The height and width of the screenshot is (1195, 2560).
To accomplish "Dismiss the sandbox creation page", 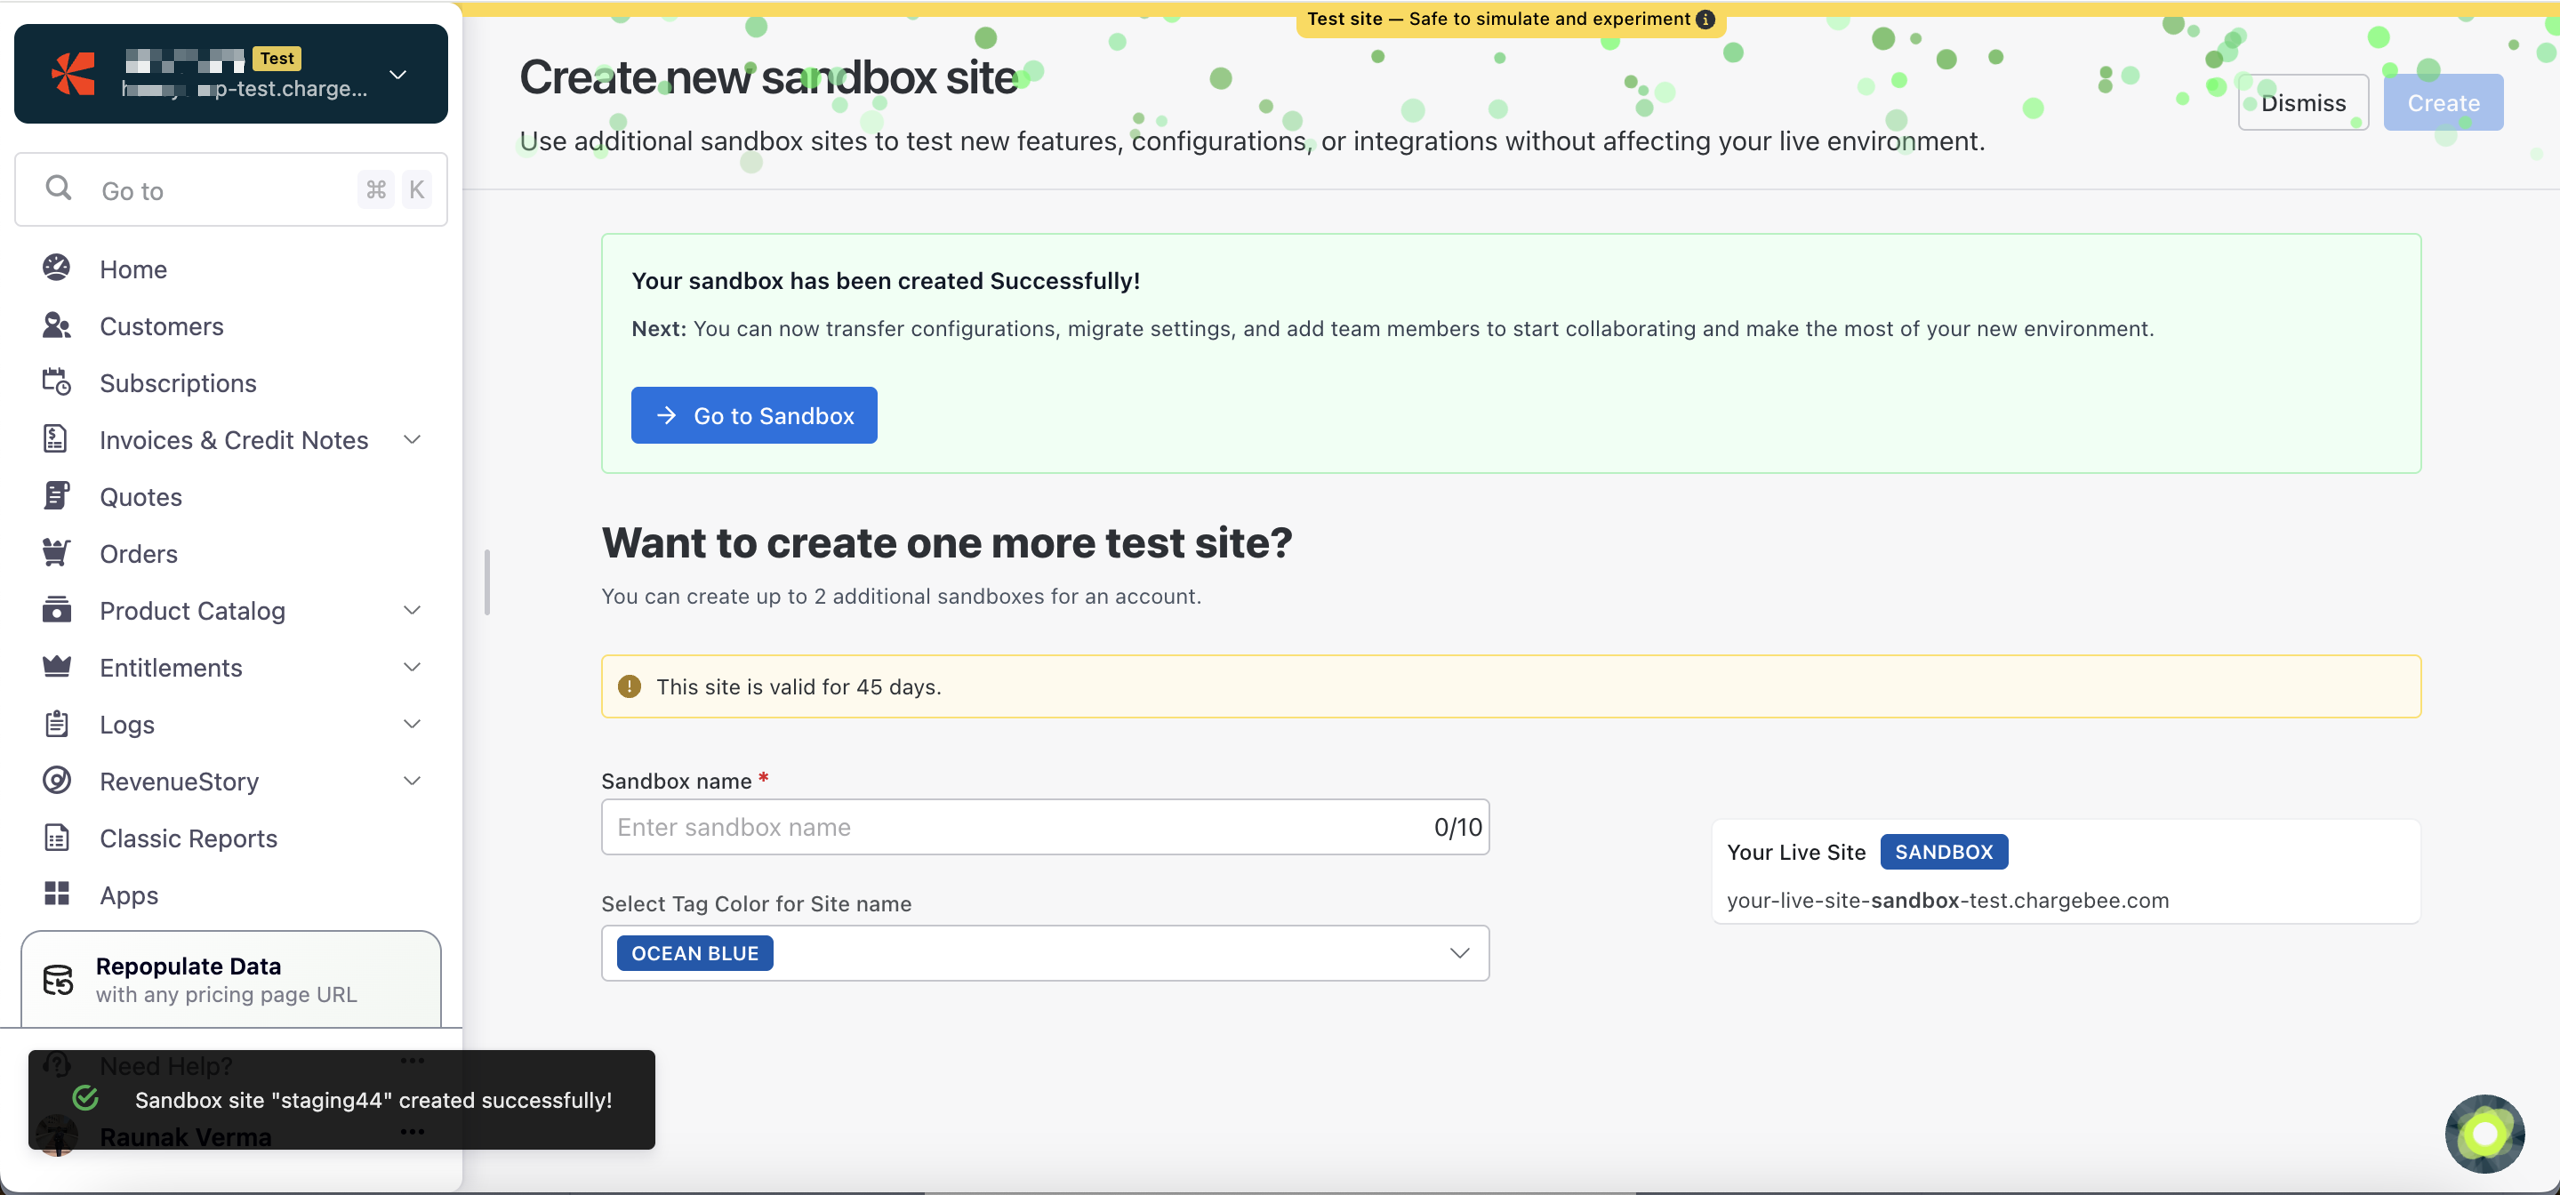I will coord(2302,102).
